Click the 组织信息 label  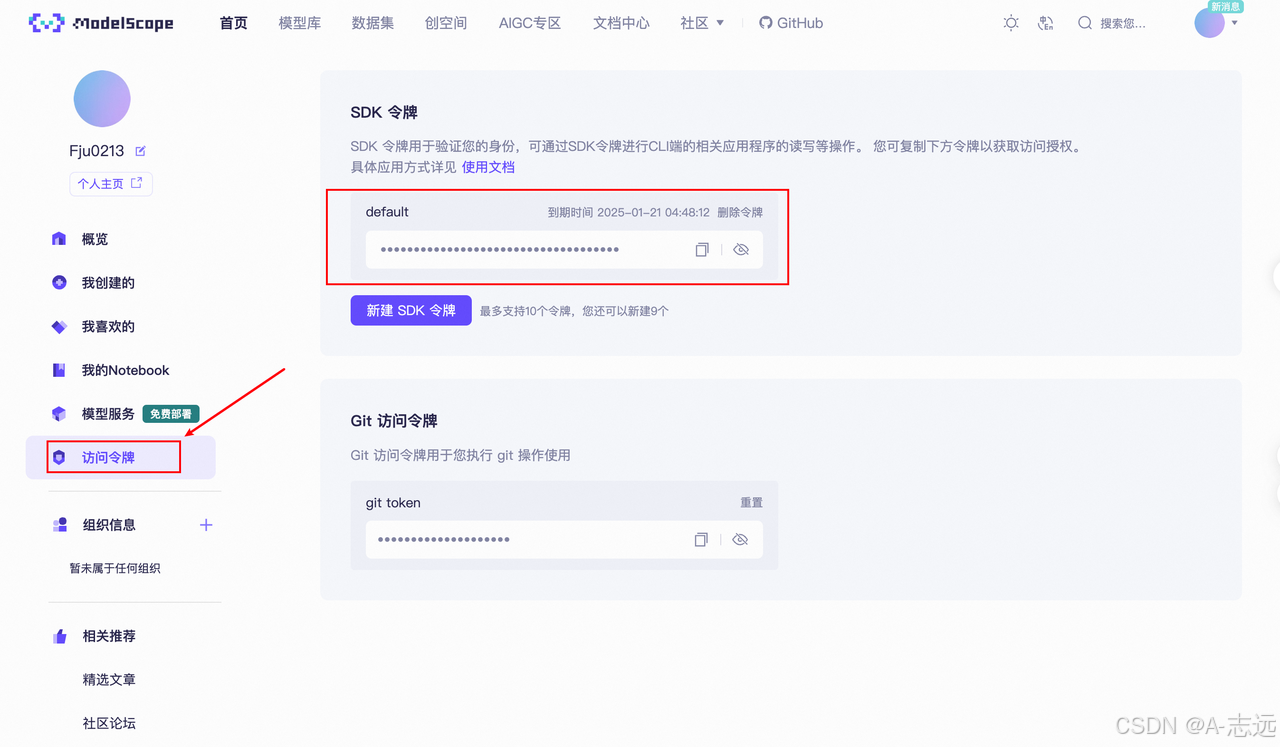pyautogui.click(x=109, y=525)
